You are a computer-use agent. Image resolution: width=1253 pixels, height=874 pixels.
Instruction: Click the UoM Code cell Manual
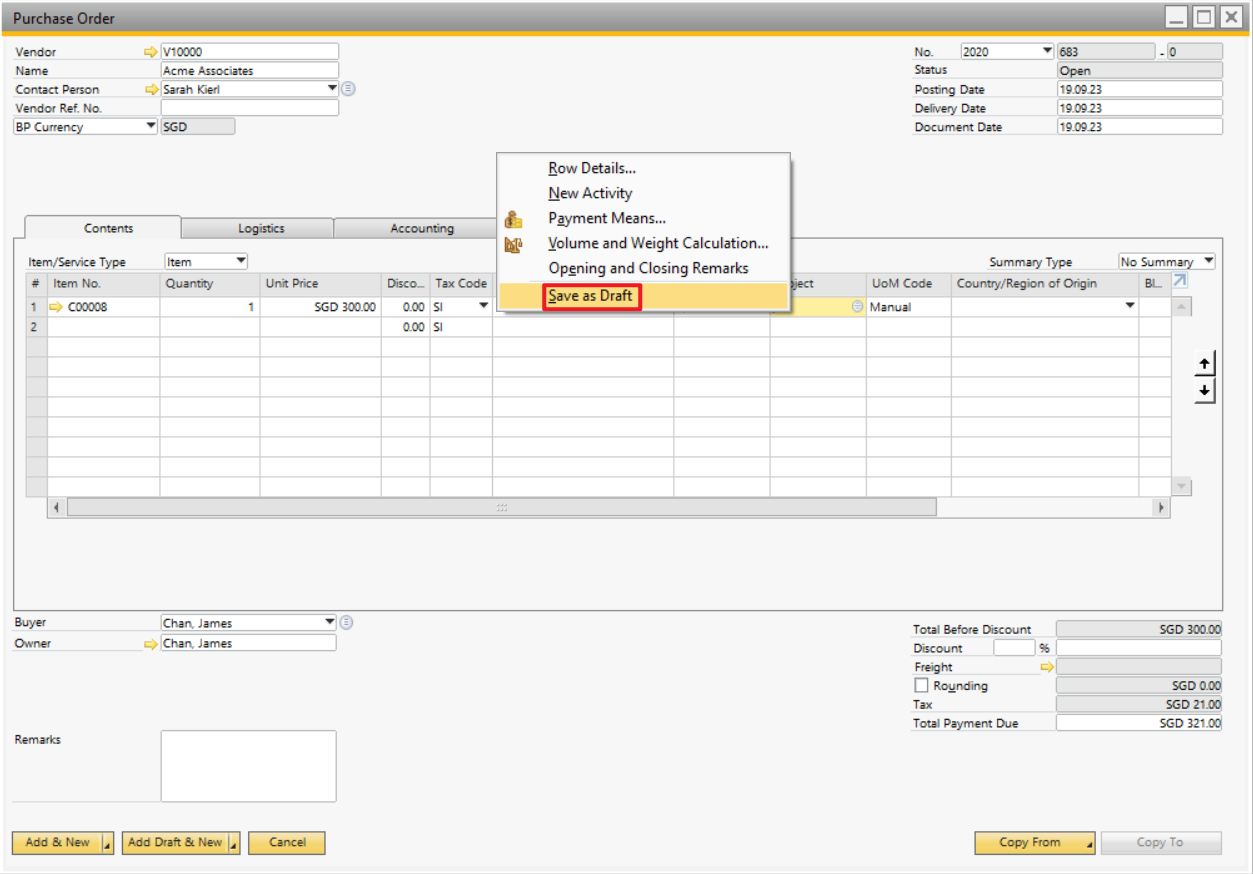pyautogui.click(x=909, y=307)
